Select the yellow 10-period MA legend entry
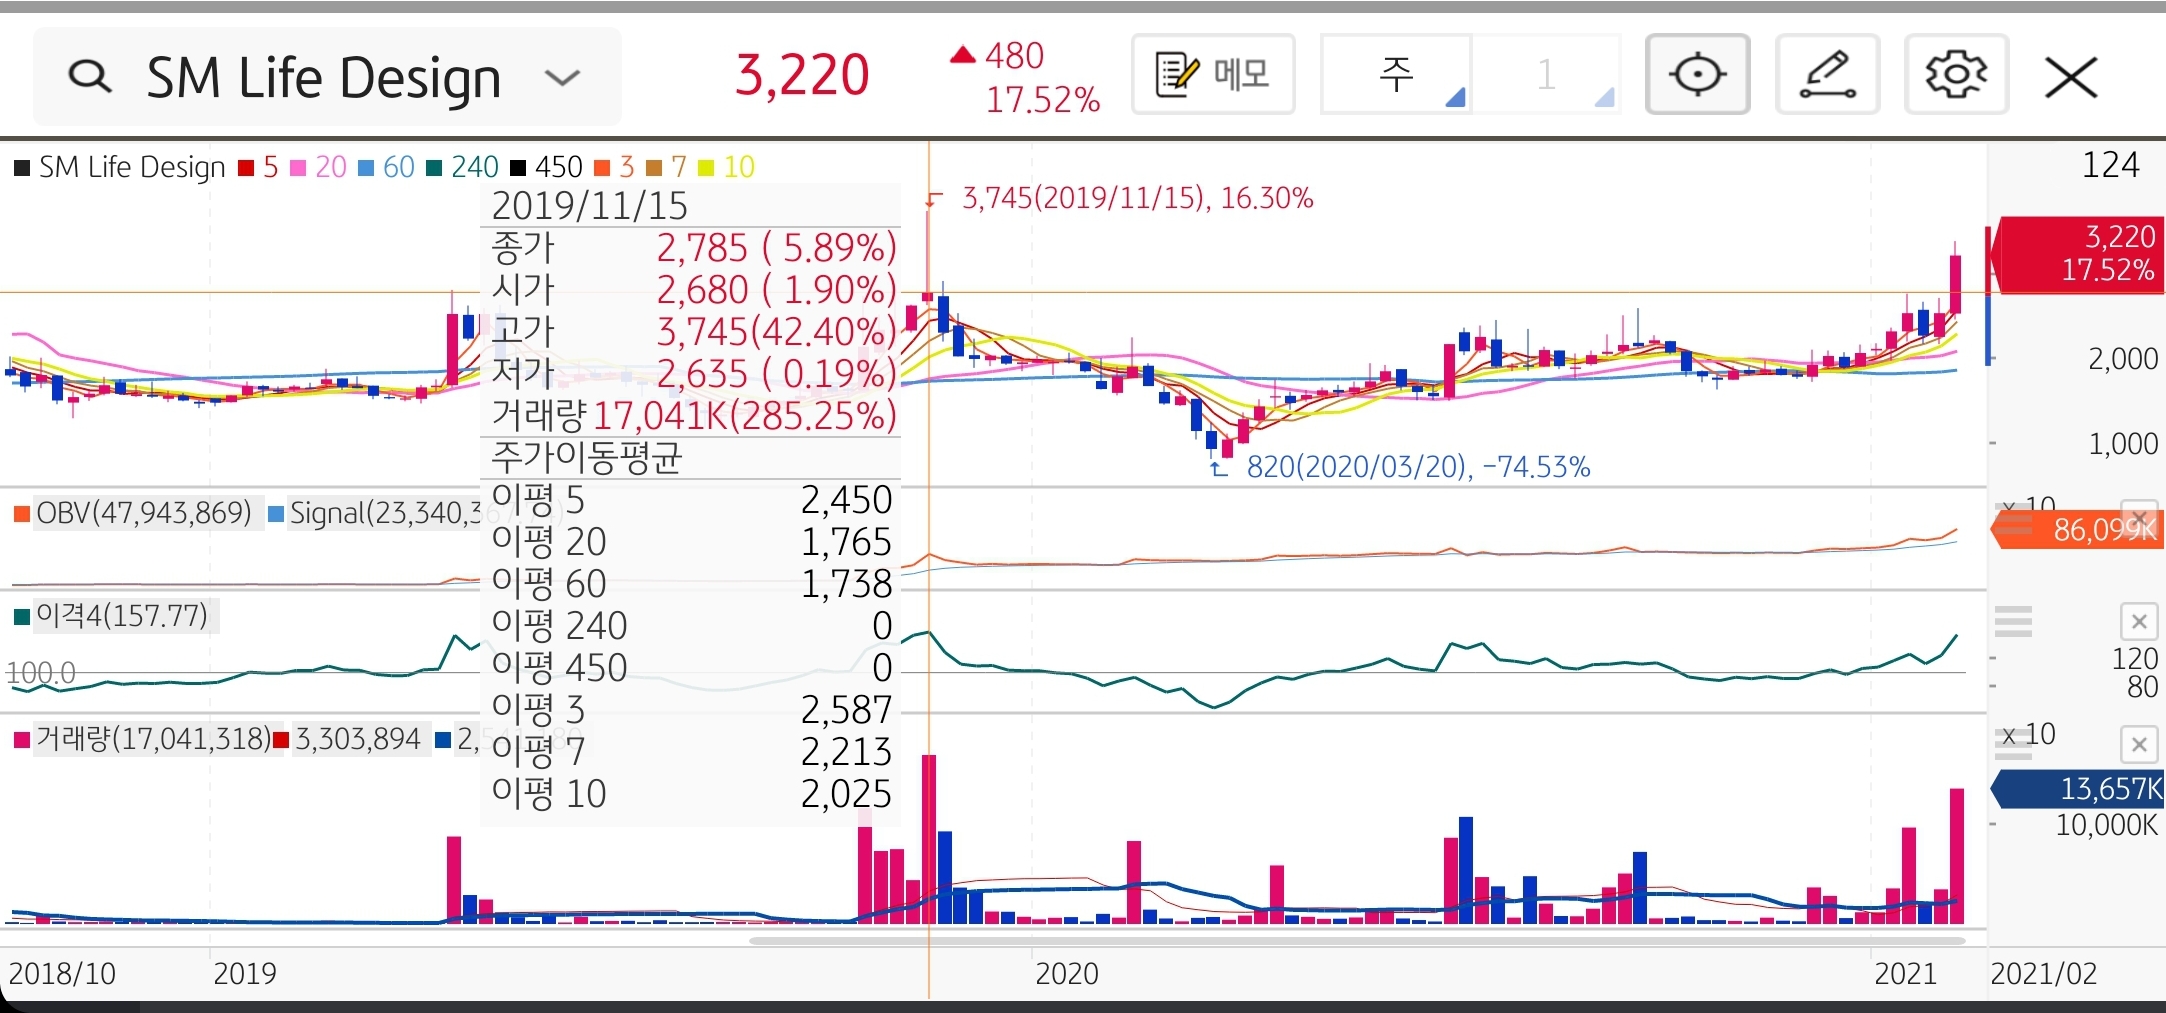 (x=726, y=167)
